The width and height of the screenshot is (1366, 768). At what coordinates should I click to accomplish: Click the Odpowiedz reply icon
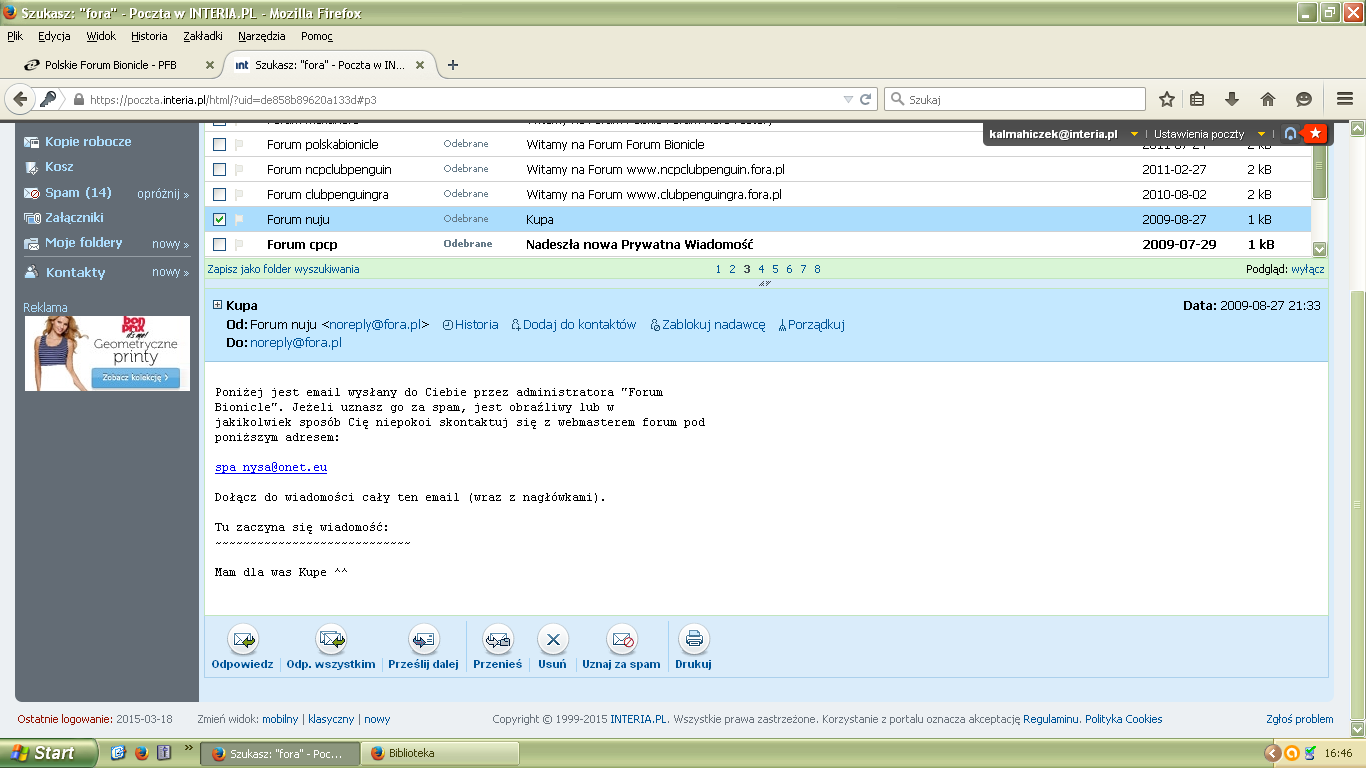click(243, 639)
